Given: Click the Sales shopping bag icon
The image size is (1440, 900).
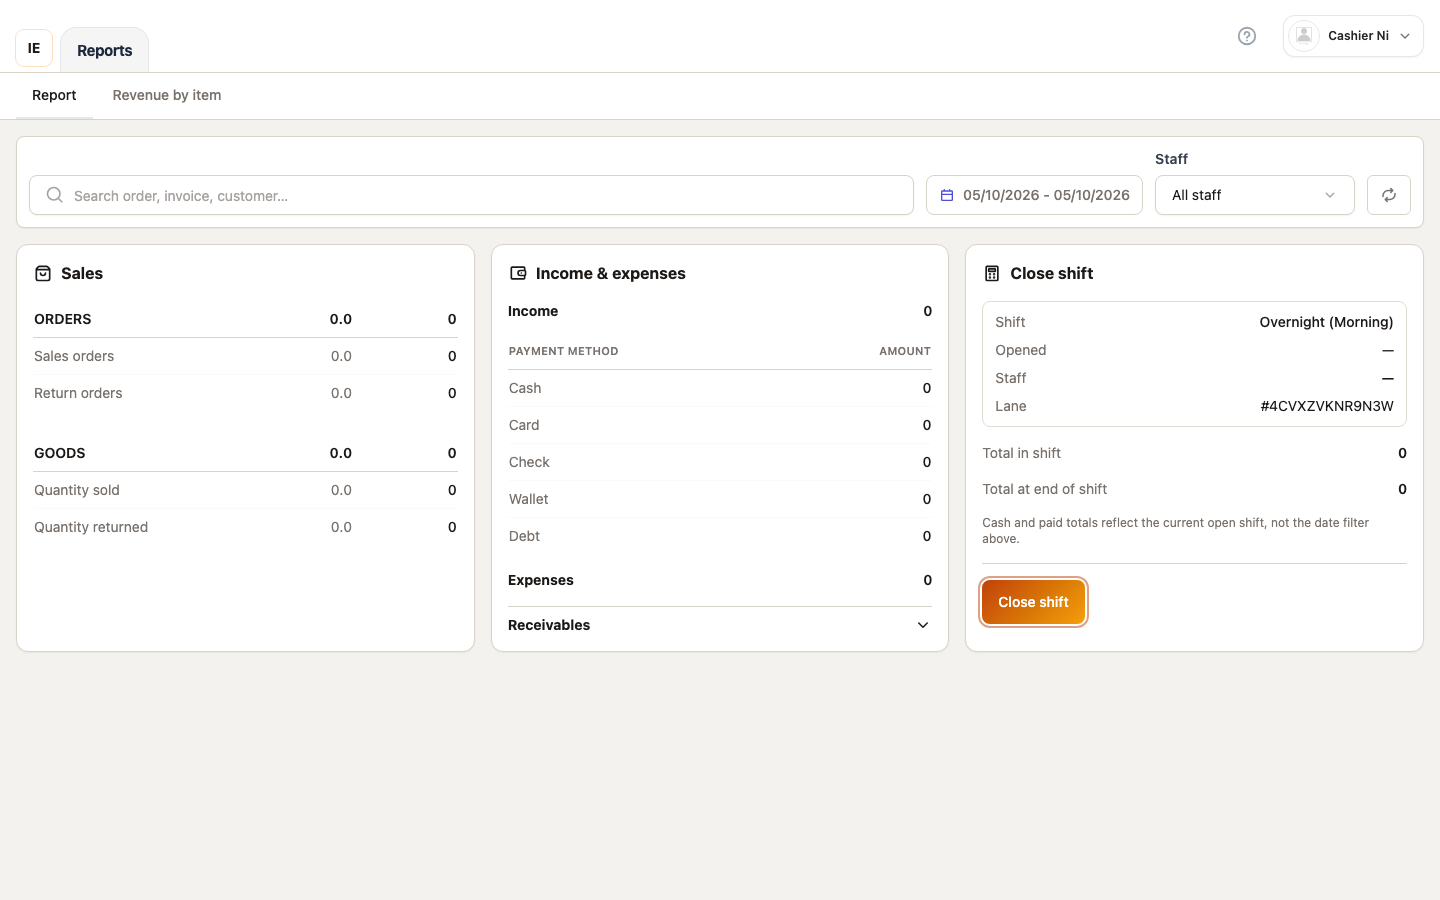Looking at the screenshot, I should pyautogui.click(x=43, y=273).
